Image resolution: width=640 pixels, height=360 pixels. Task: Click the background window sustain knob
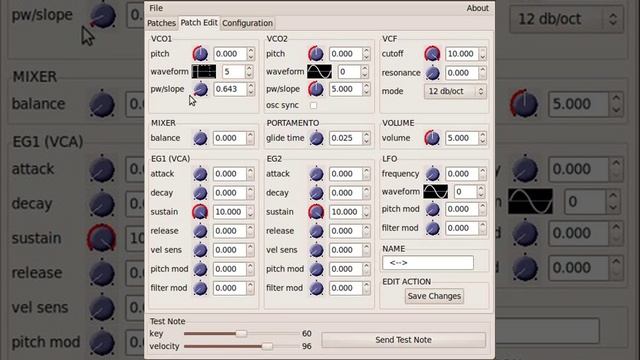102,238
